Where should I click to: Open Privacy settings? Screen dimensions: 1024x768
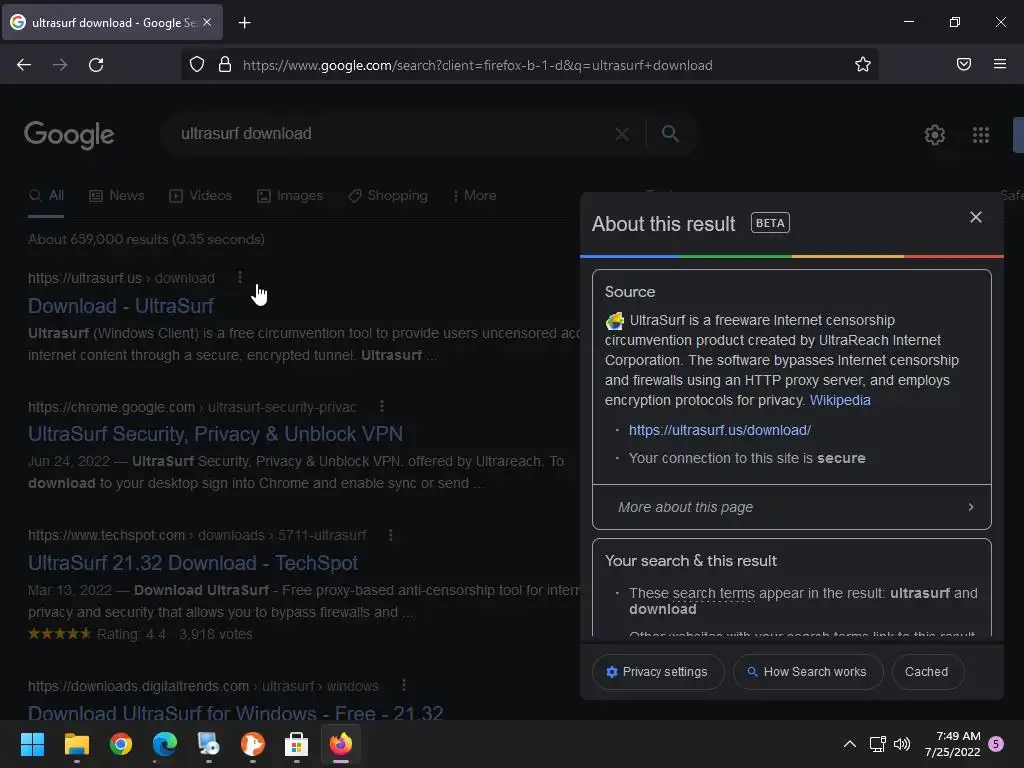[x=658, y=671]
